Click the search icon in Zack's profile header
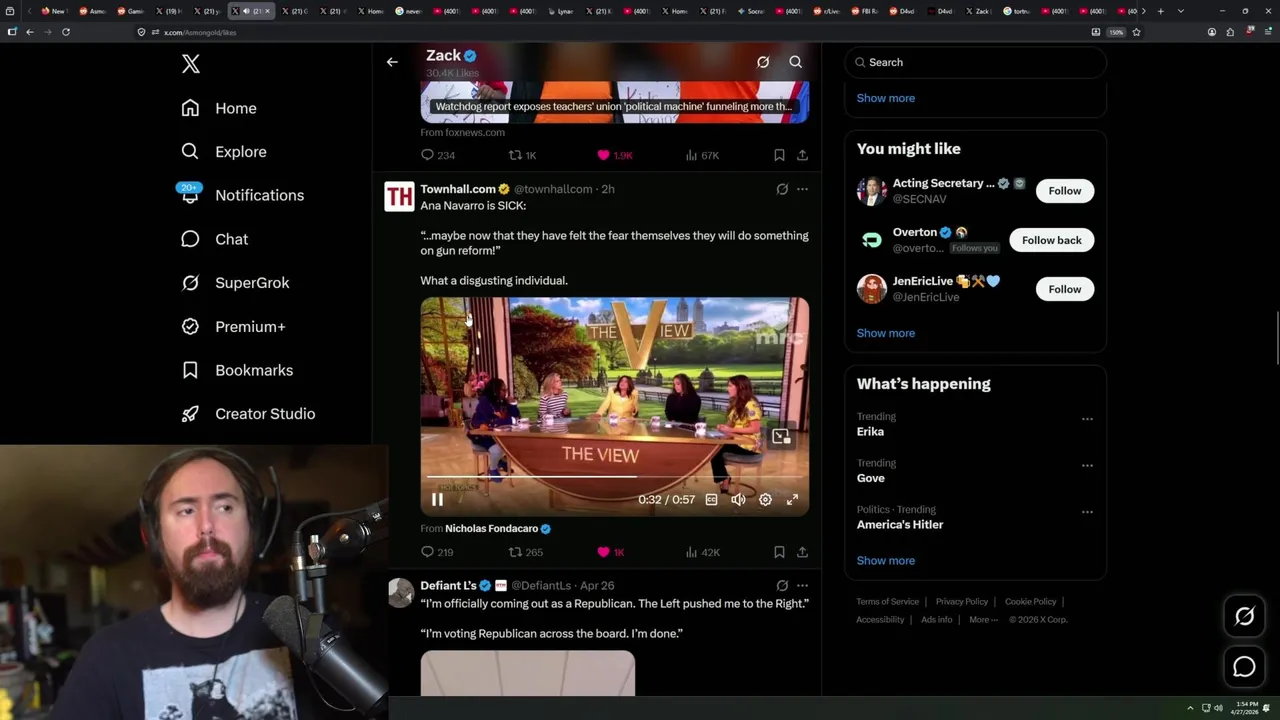This screenshot has height=720, width=1280. [x=796, y=62]
